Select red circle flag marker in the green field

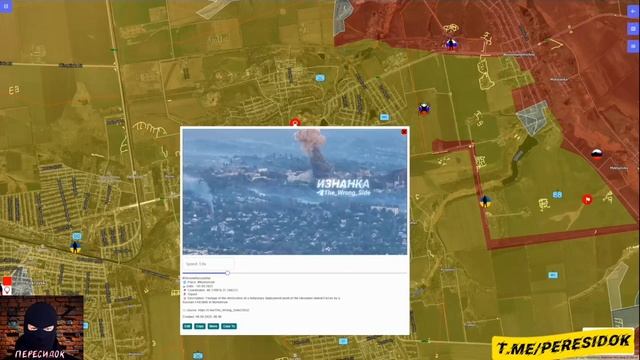pos(587,200)
